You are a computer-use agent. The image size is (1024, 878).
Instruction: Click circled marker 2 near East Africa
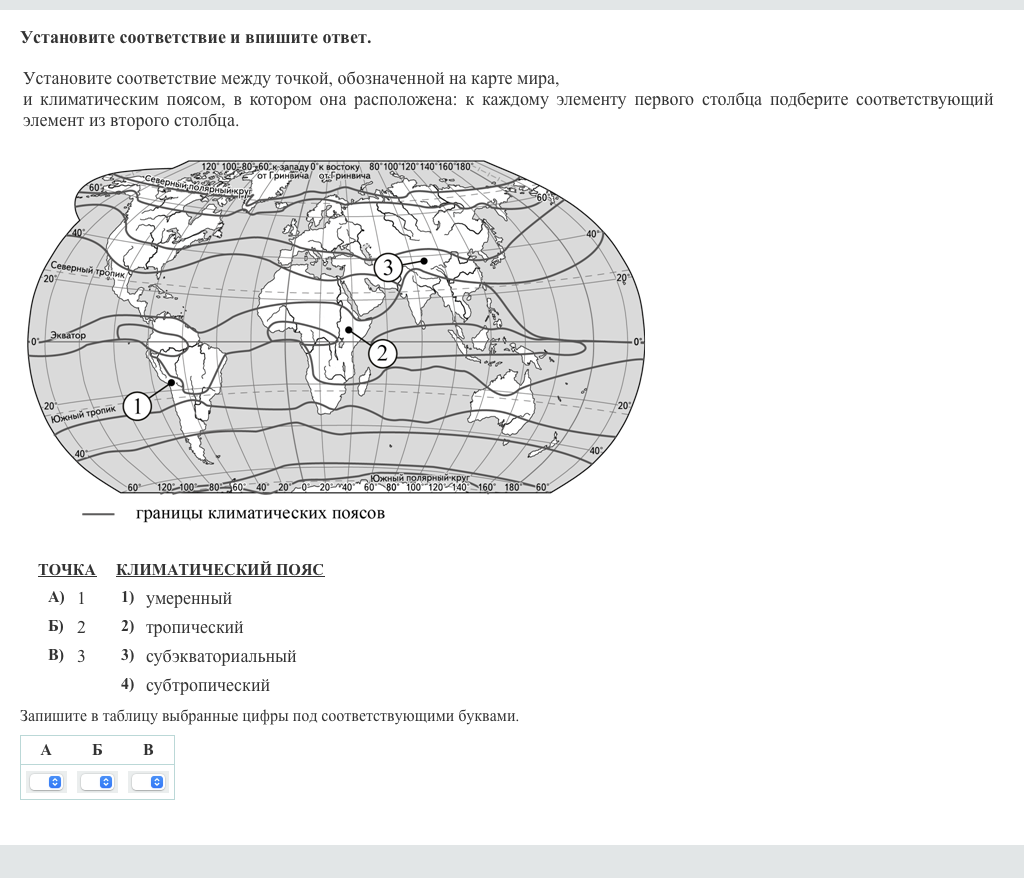coord(383,352)
